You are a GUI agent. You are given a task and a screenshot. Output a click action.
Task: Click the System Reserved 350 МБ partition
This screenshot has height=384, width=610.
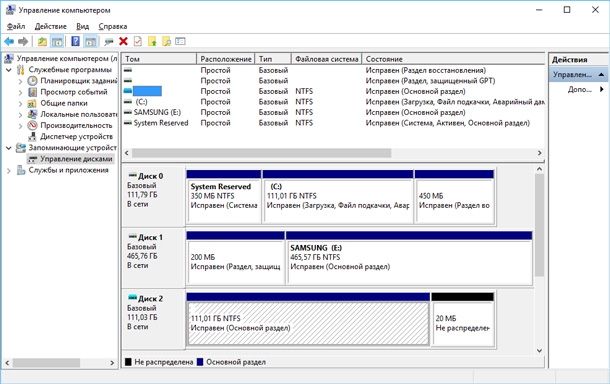[224, 197]
